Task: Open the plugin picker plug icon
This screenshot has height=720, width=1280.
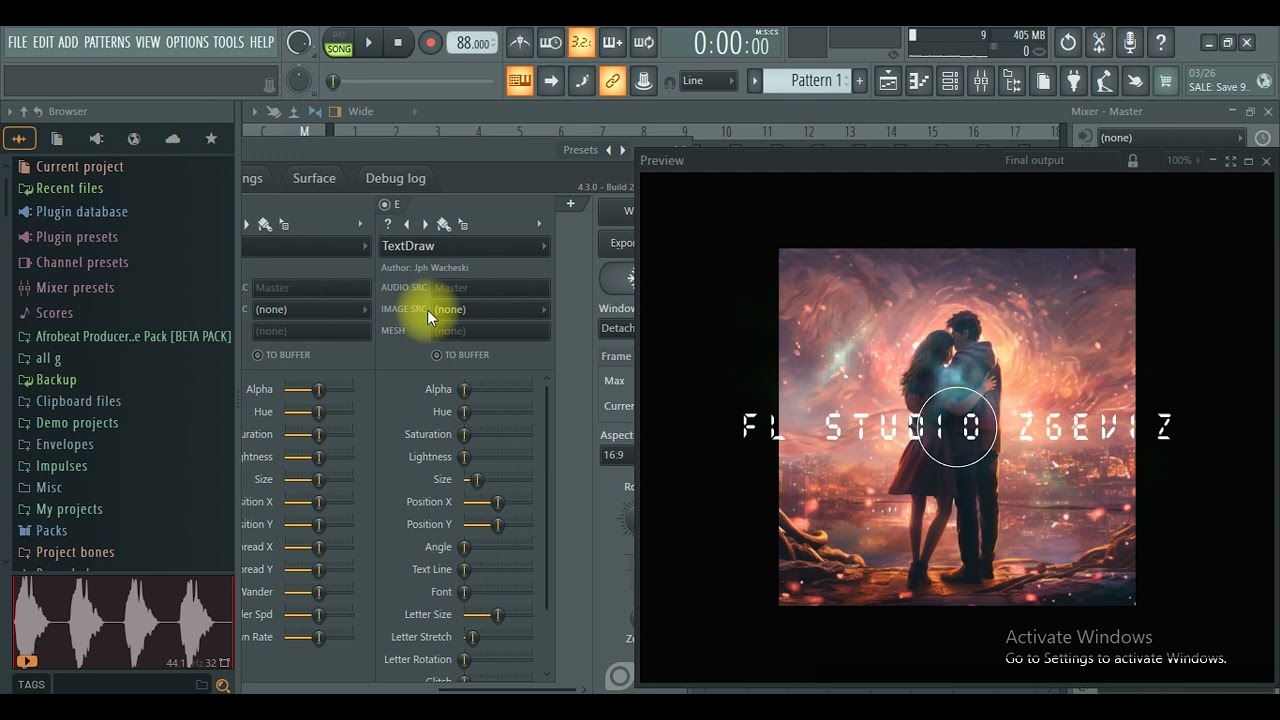Action: point(1074,81)
